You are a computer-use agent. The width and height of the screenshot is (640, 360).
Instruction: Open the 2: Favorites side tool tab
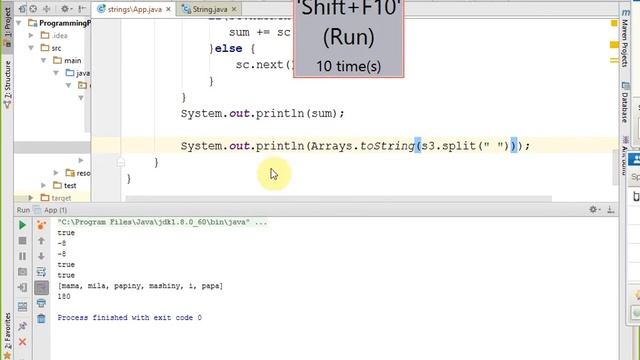click(7, 336)
